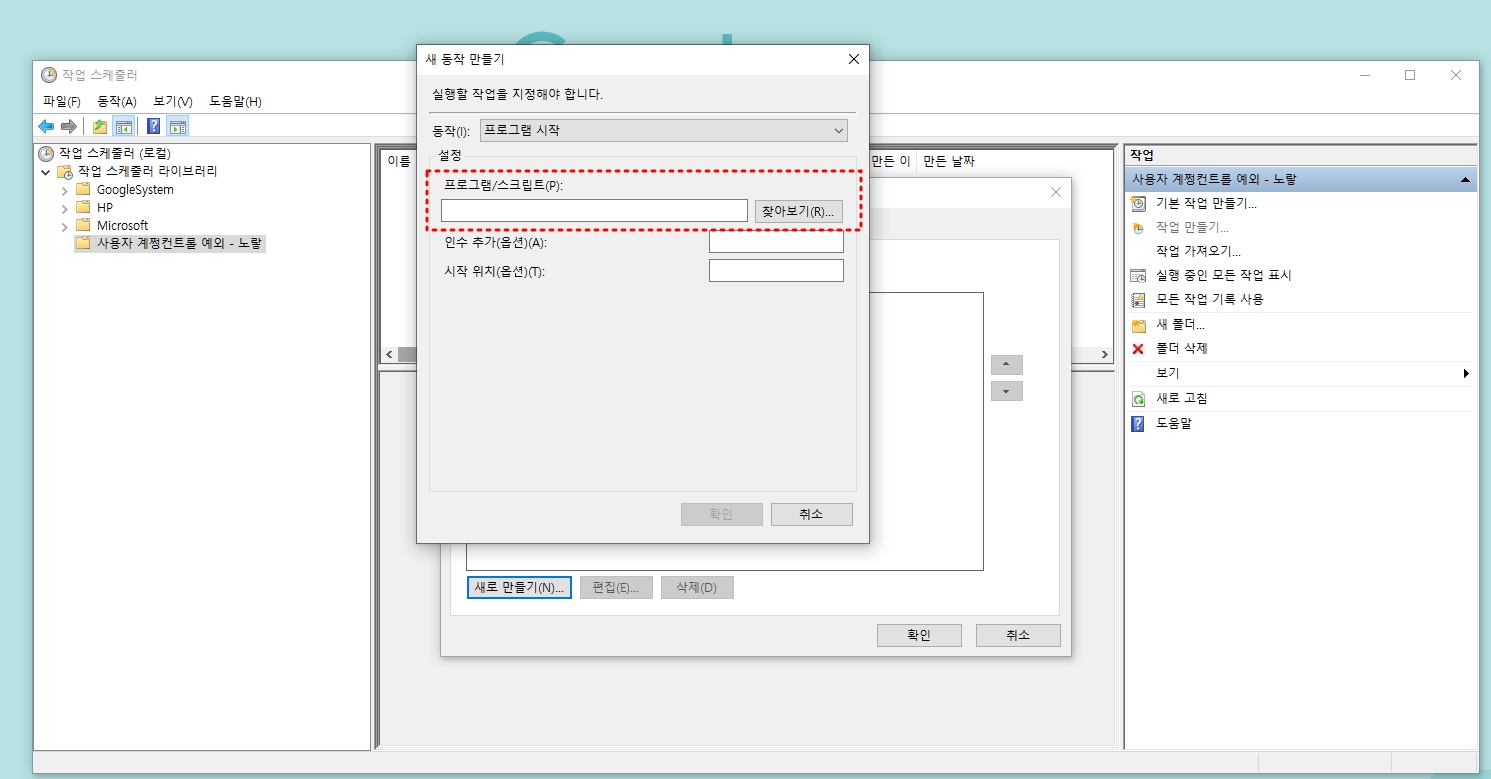The image size is (1491, 779).
Task: Close the 새 동작 만들기 dialog
Action: coord(853,59)
